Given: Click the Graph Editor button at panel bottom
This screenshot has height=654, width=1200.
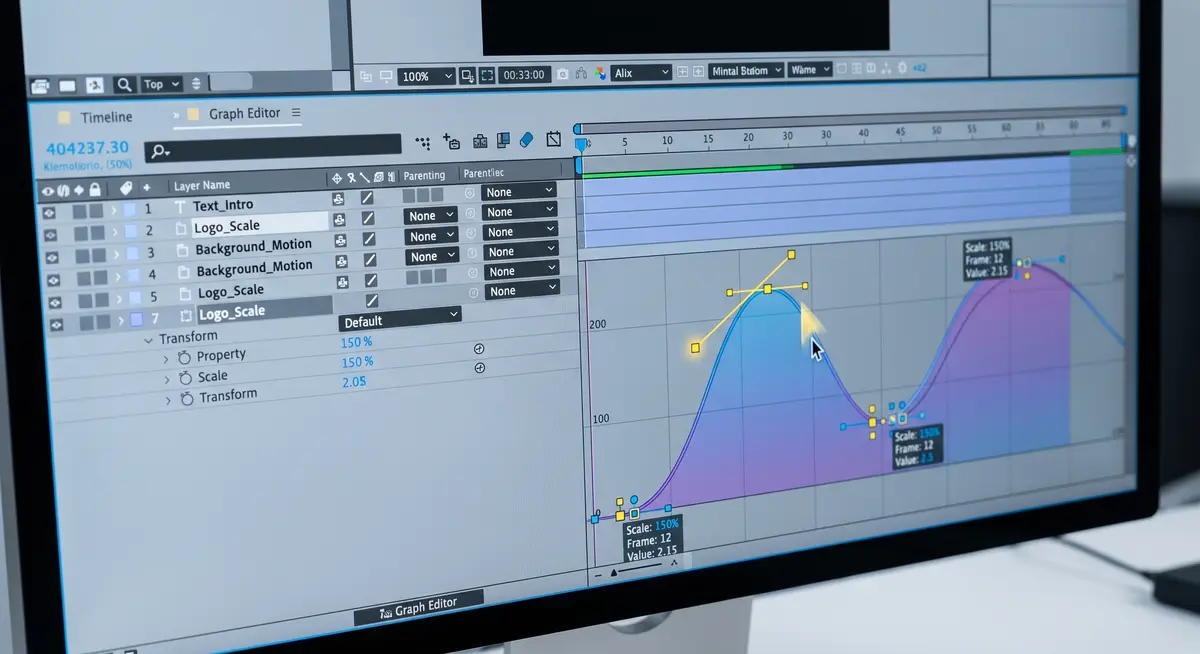Looking at the screenshot, I should (x=418, y=608).
